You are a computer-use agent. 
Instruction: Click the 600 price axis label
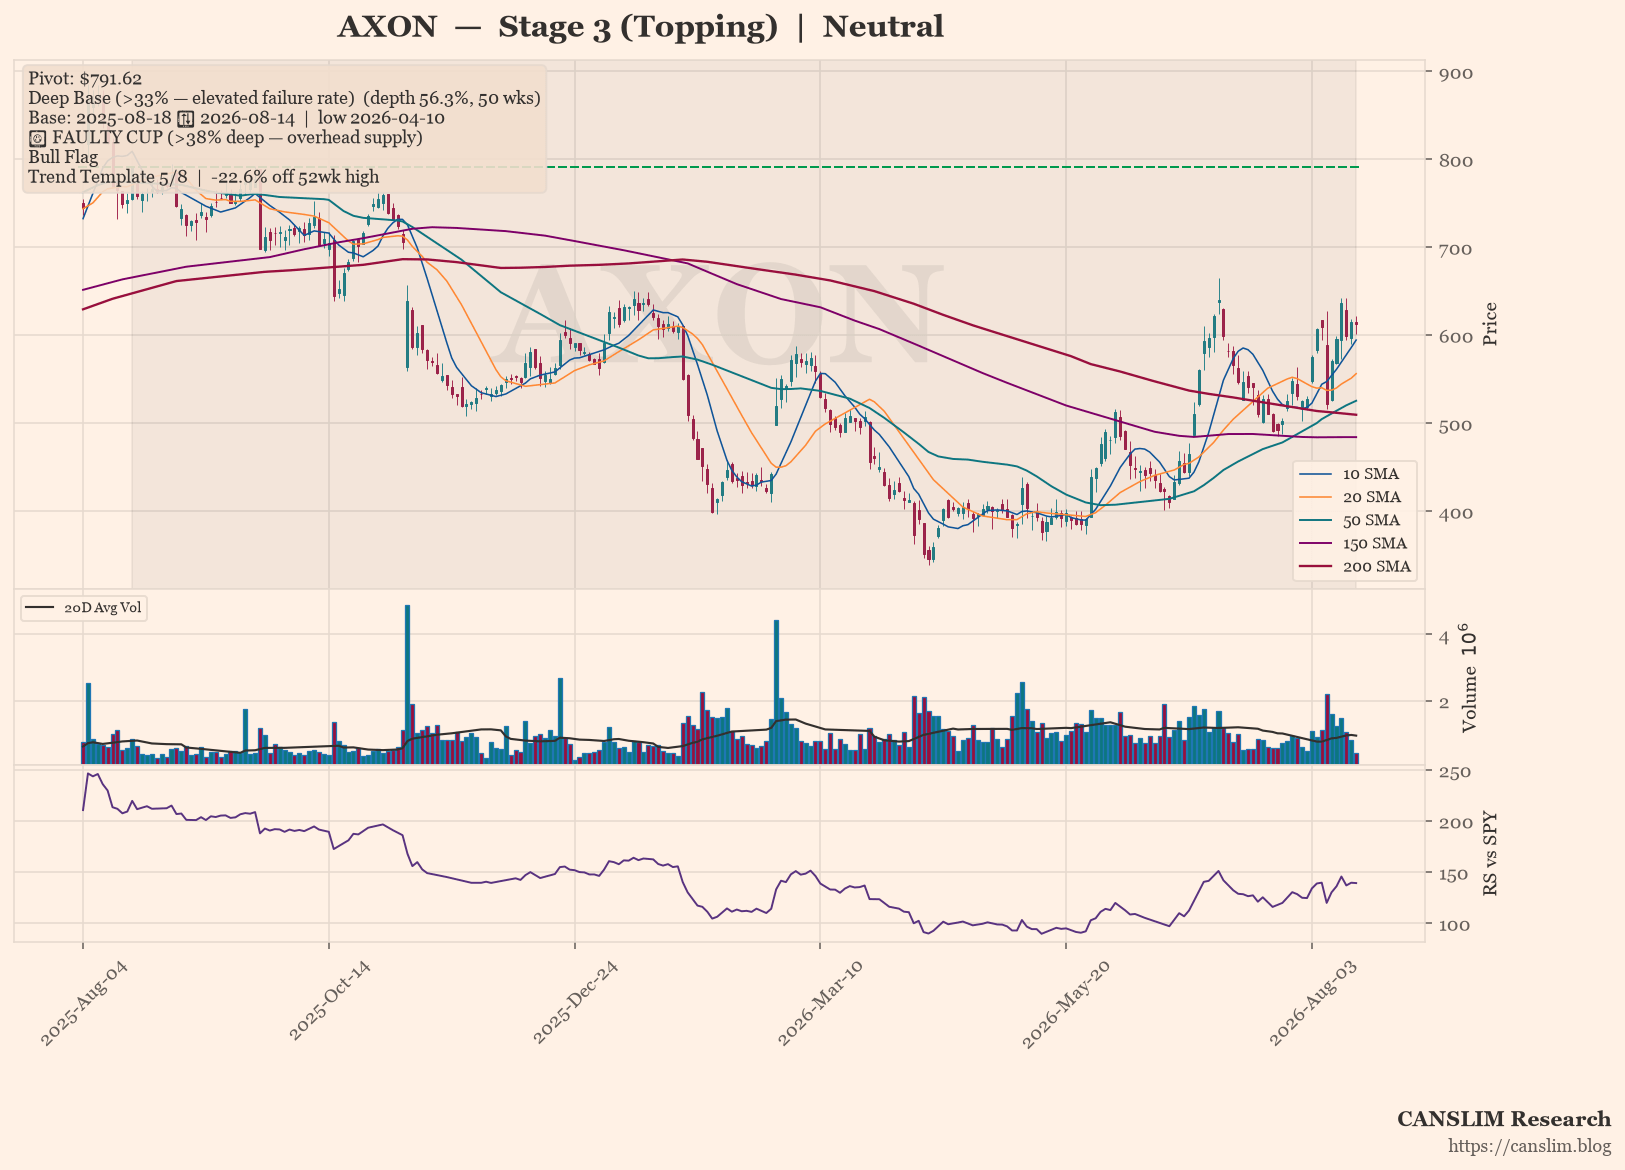click(1455, 337)
